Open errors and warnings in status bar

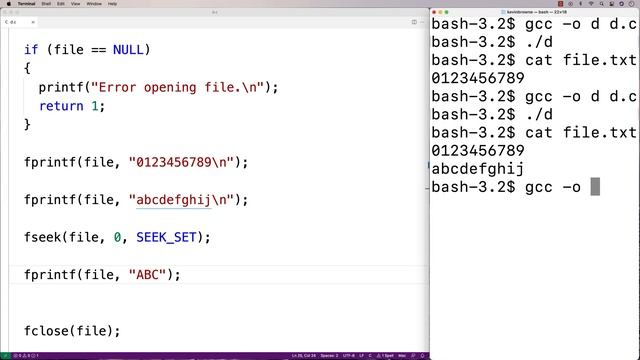pos(25,356)
